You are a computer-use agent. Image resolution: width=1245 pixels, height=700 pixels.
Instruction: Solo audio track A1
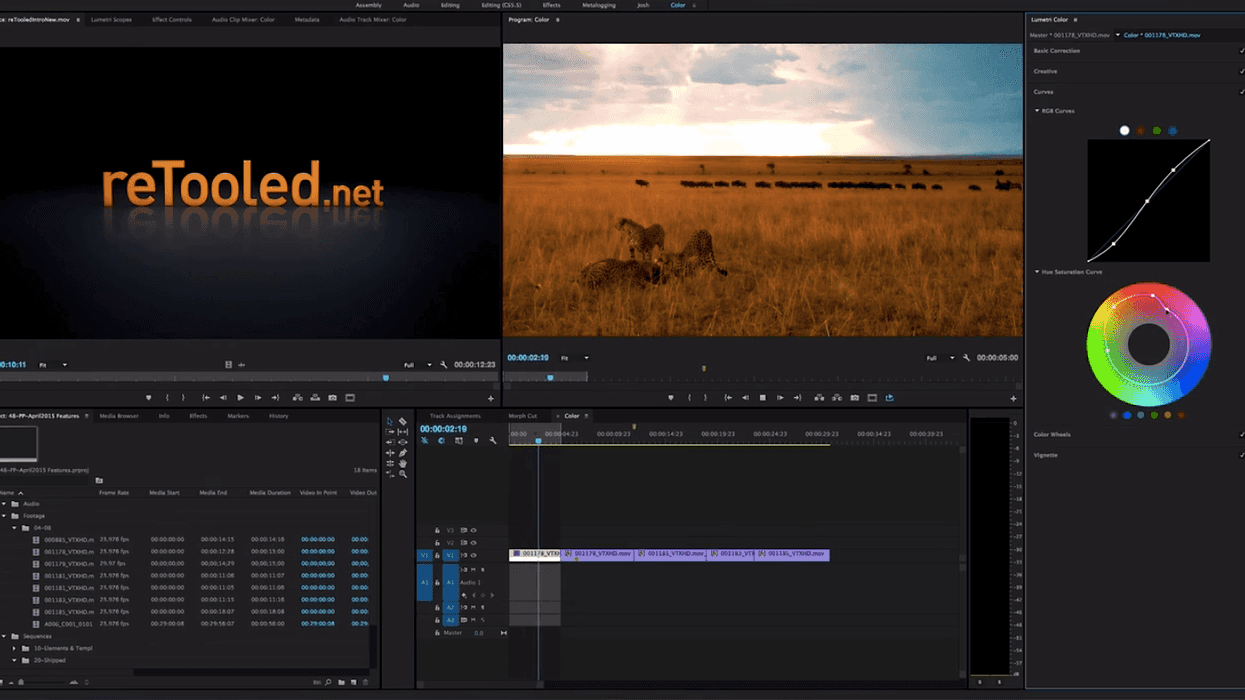point(483,570)
